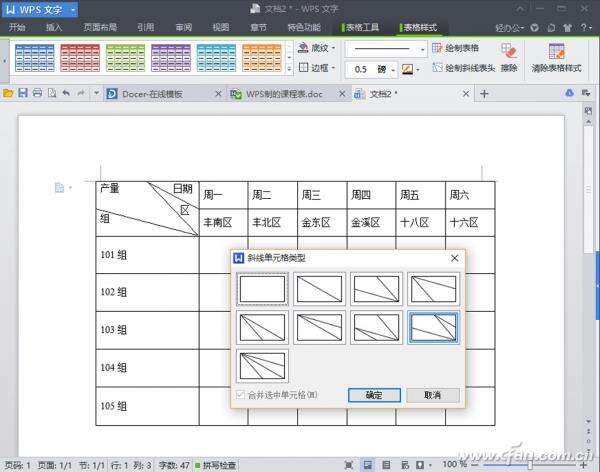
Task: Open the border color picker
Action: [410, 70]
